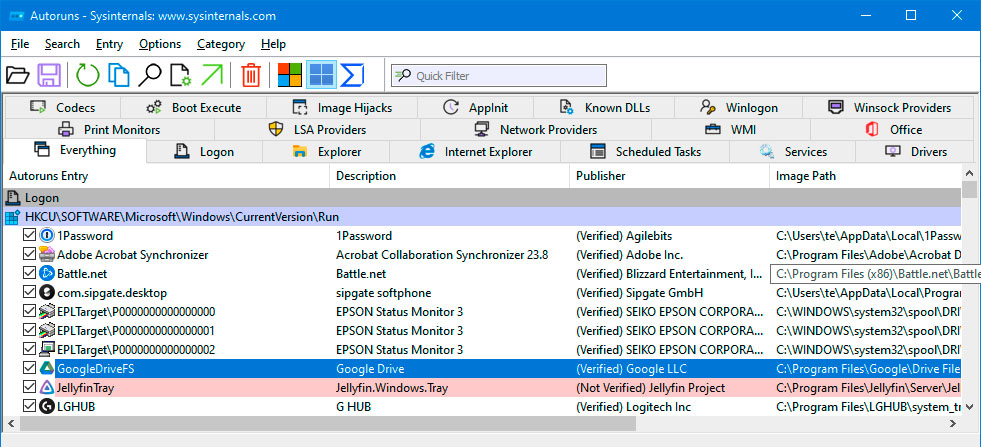This screenshot has width=981, height=447.
Task: Delete selected entry with trash icon
Action: pos(251,75)
